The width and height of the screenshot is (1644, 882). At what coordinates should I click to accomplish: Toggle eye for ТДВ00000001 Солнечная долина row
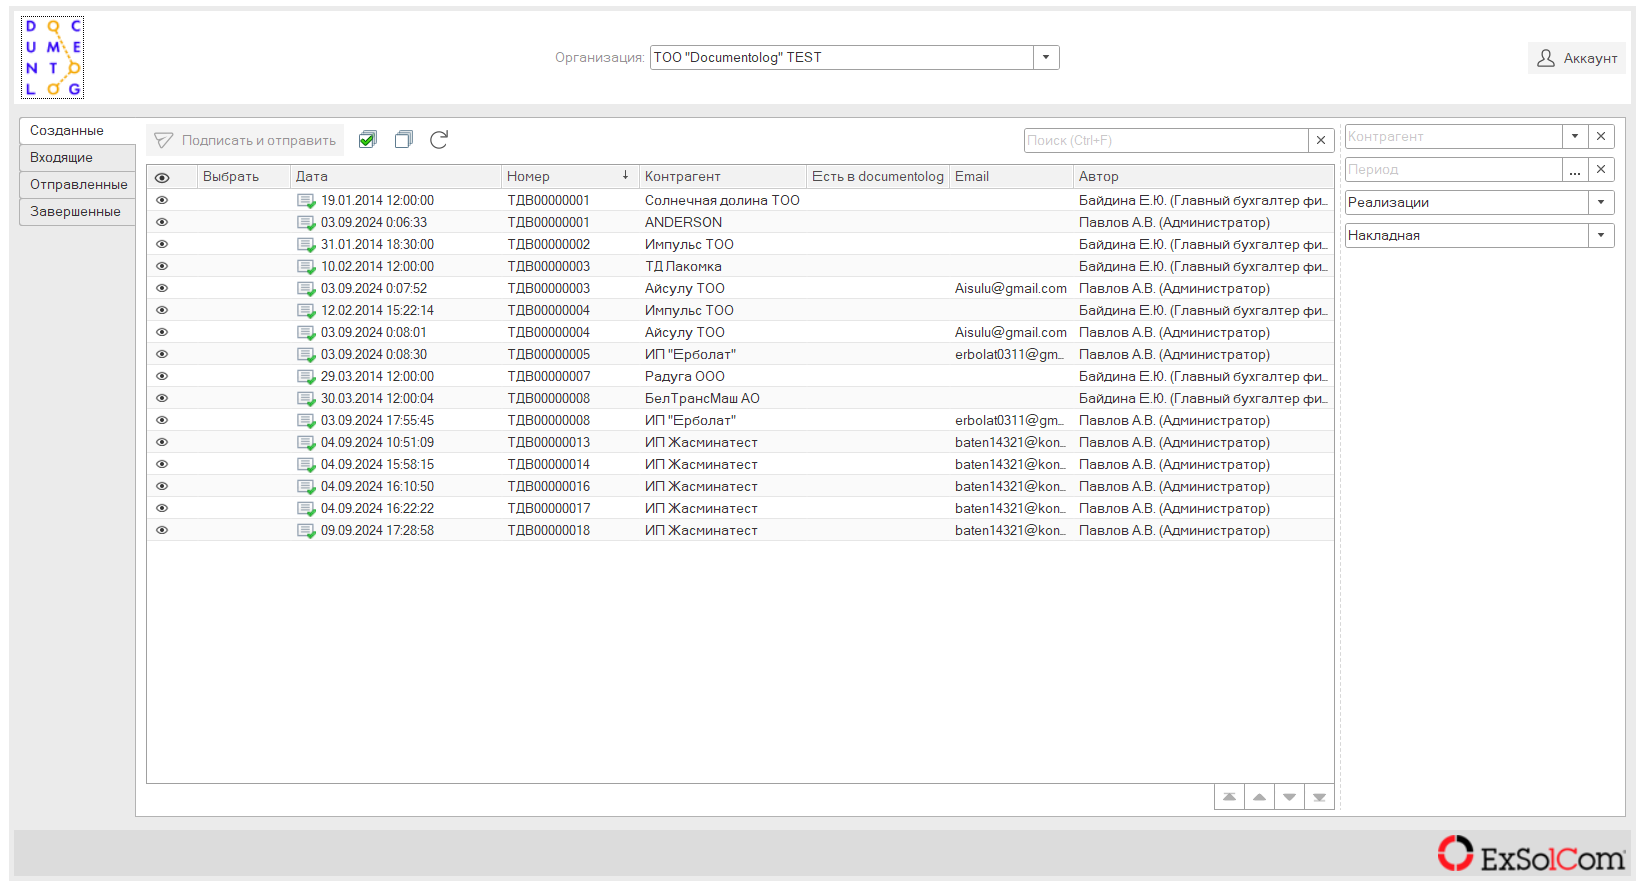click(162, 200)
